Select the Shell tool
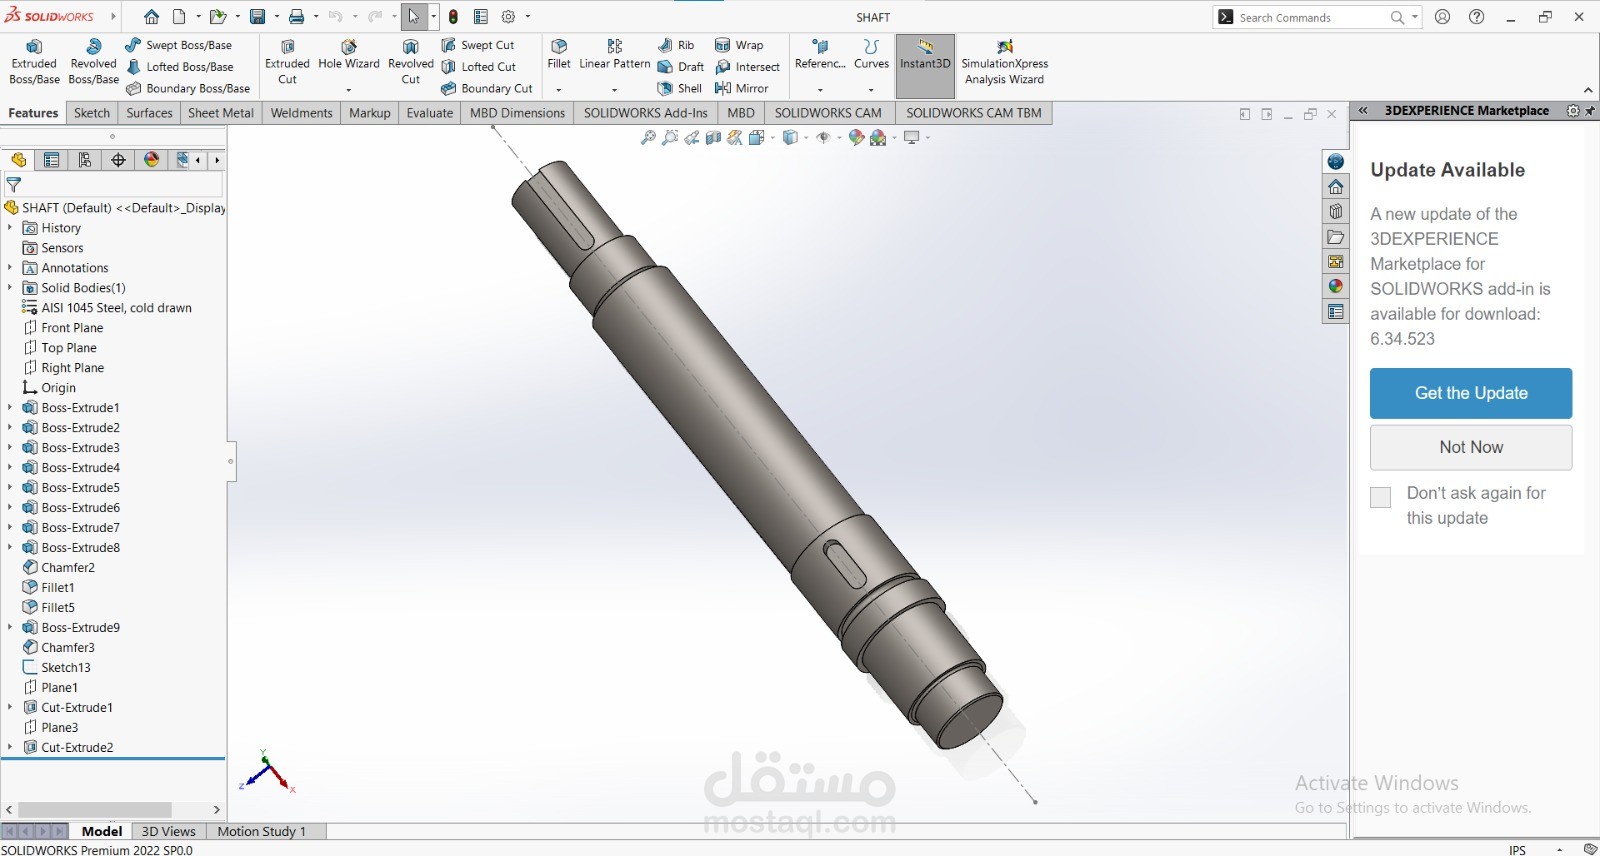The width and height of the screenshot is (1600, 856). tap(679, 88)
